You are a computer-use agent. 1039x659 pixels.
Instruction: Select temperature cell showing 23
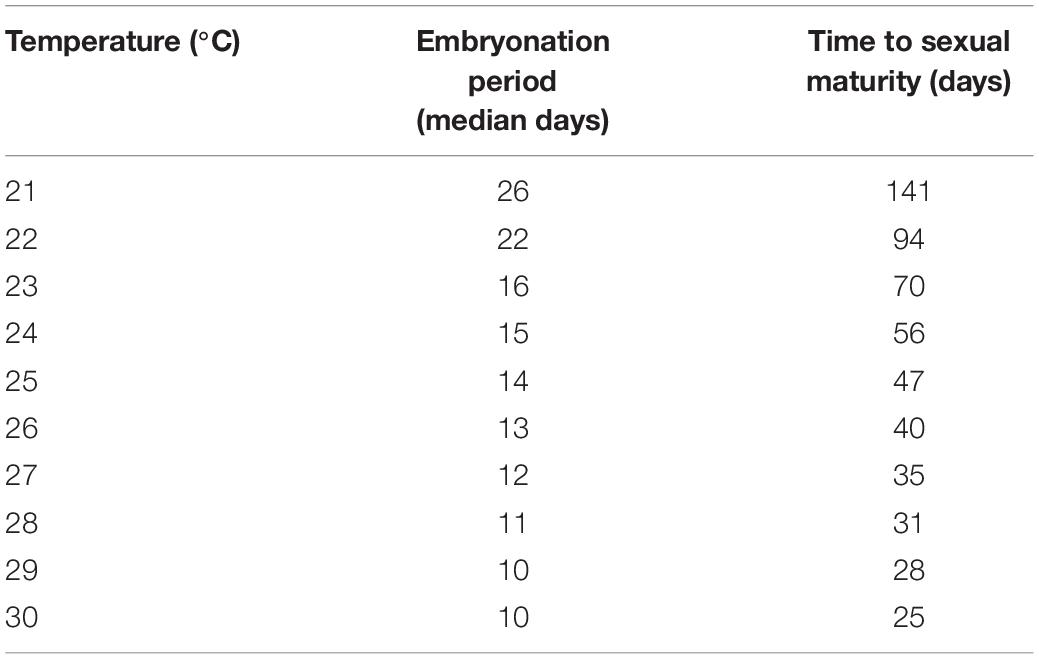coord(21,287)
